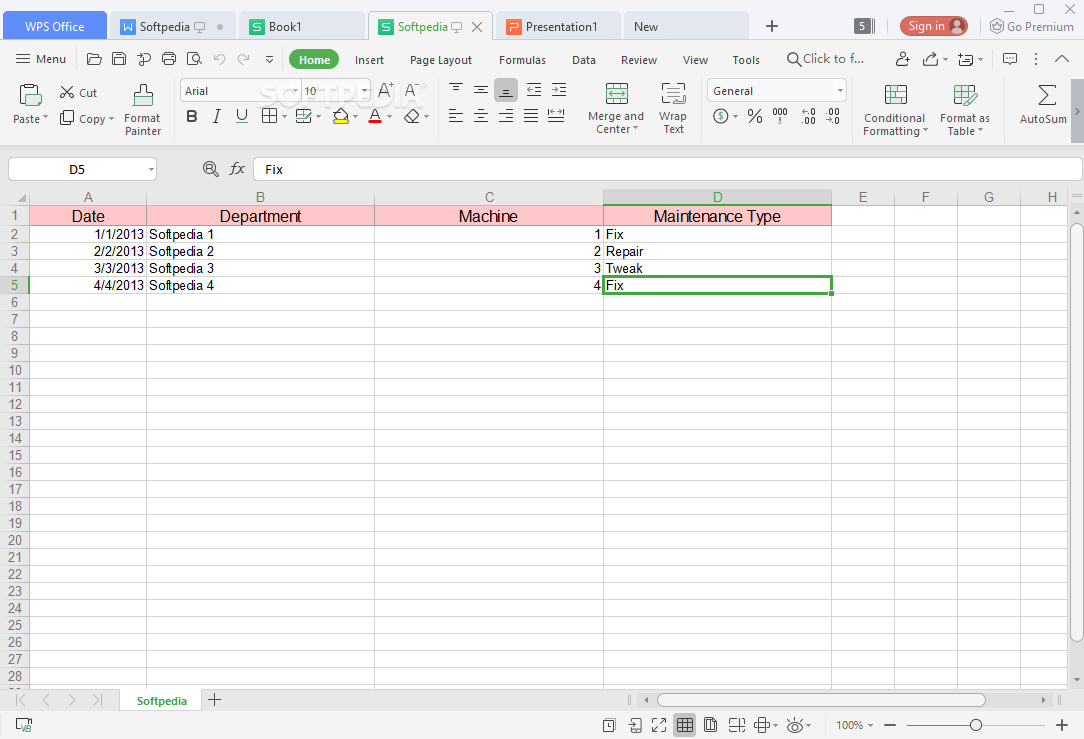
Task: Redo the last action
Action: (243, 59)
